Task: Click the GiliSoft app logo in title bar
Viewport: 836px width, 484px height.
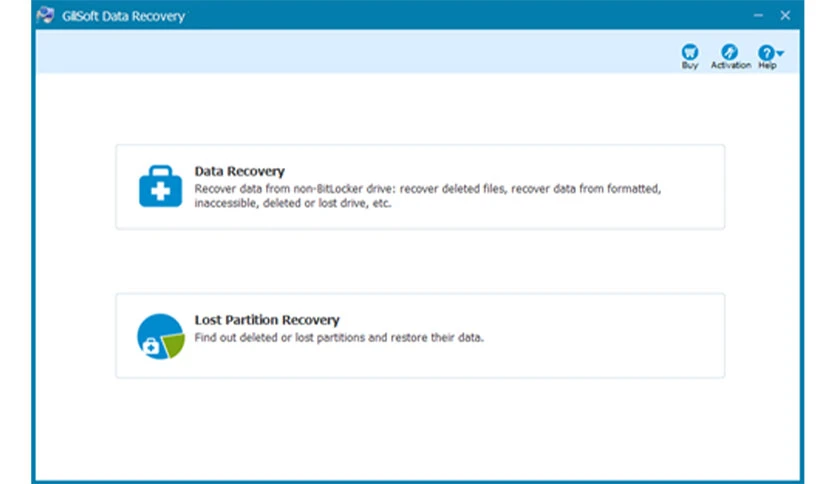Action: (46, 15)
